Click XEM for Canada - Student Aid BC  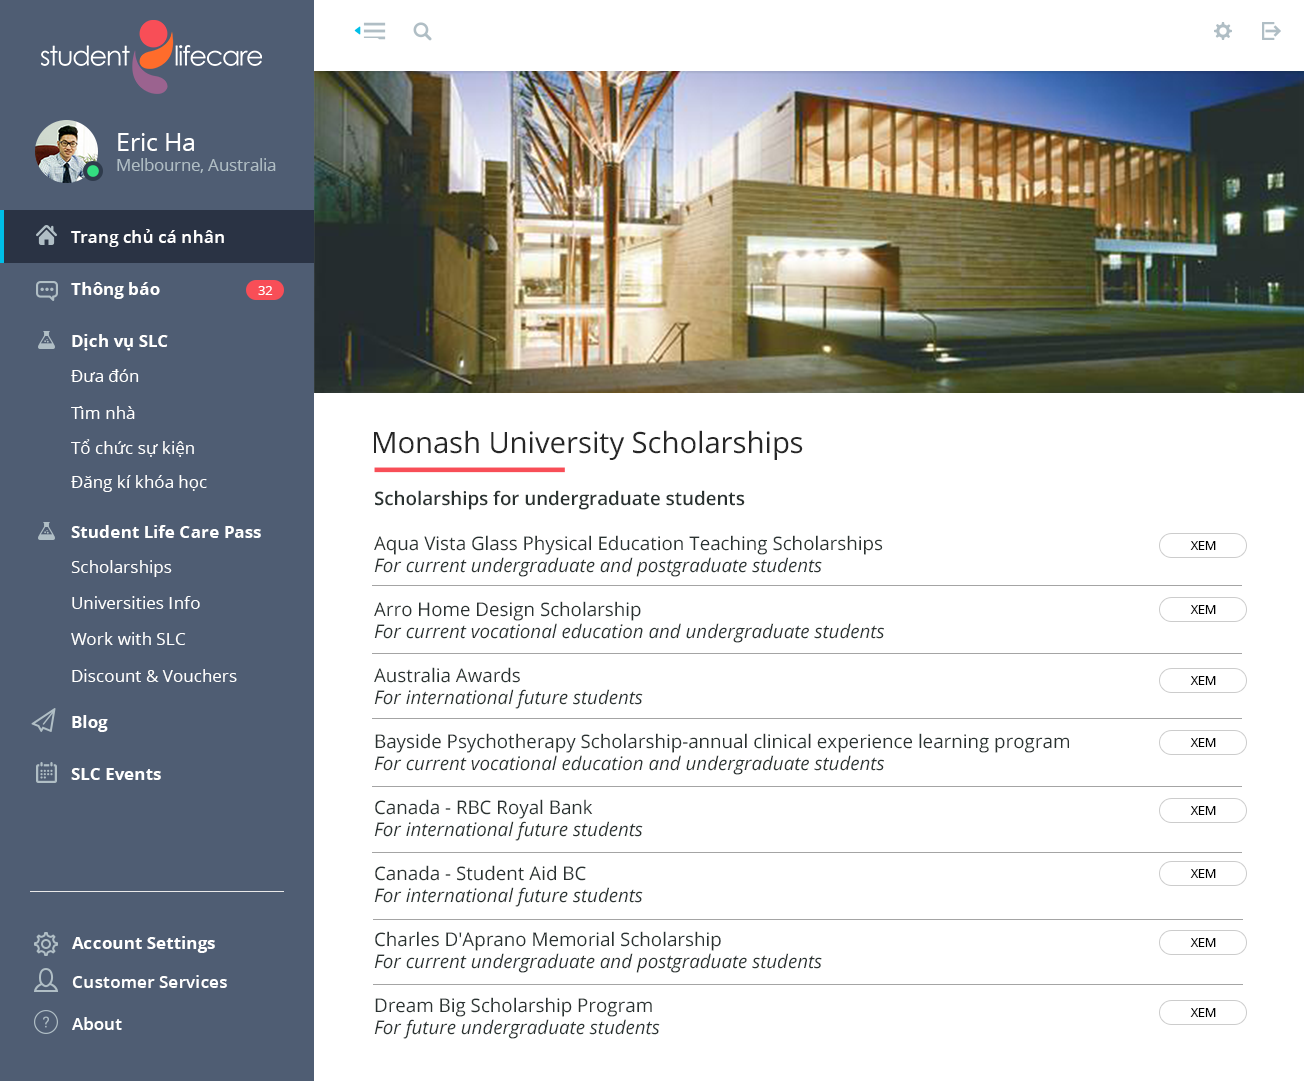point(1203,874)
